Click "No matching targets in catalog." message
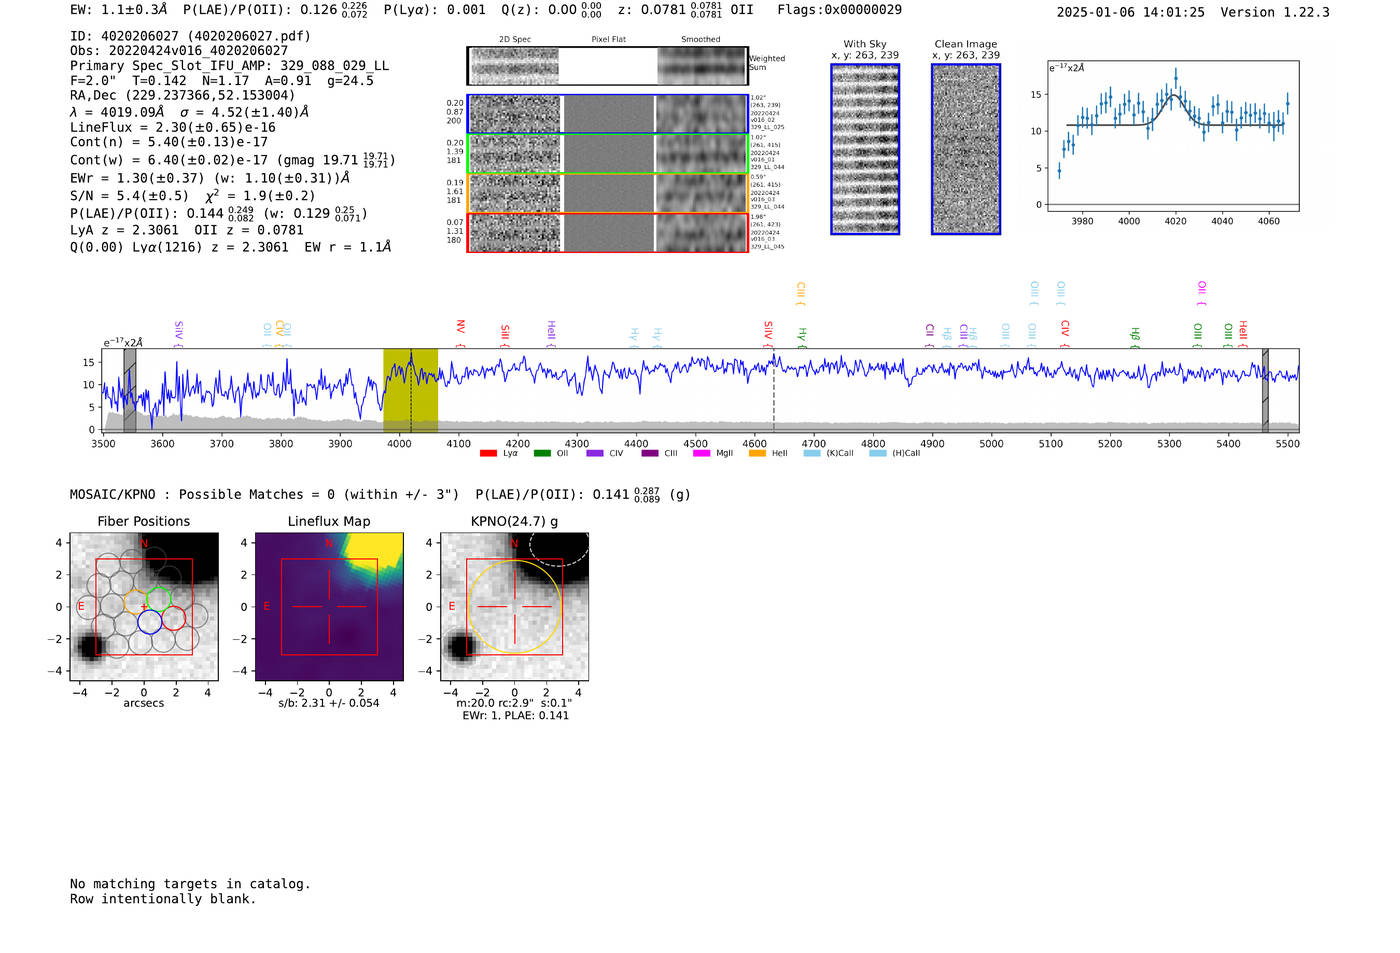The height and width of the screenshot is (953, 1400). point(190,884)
